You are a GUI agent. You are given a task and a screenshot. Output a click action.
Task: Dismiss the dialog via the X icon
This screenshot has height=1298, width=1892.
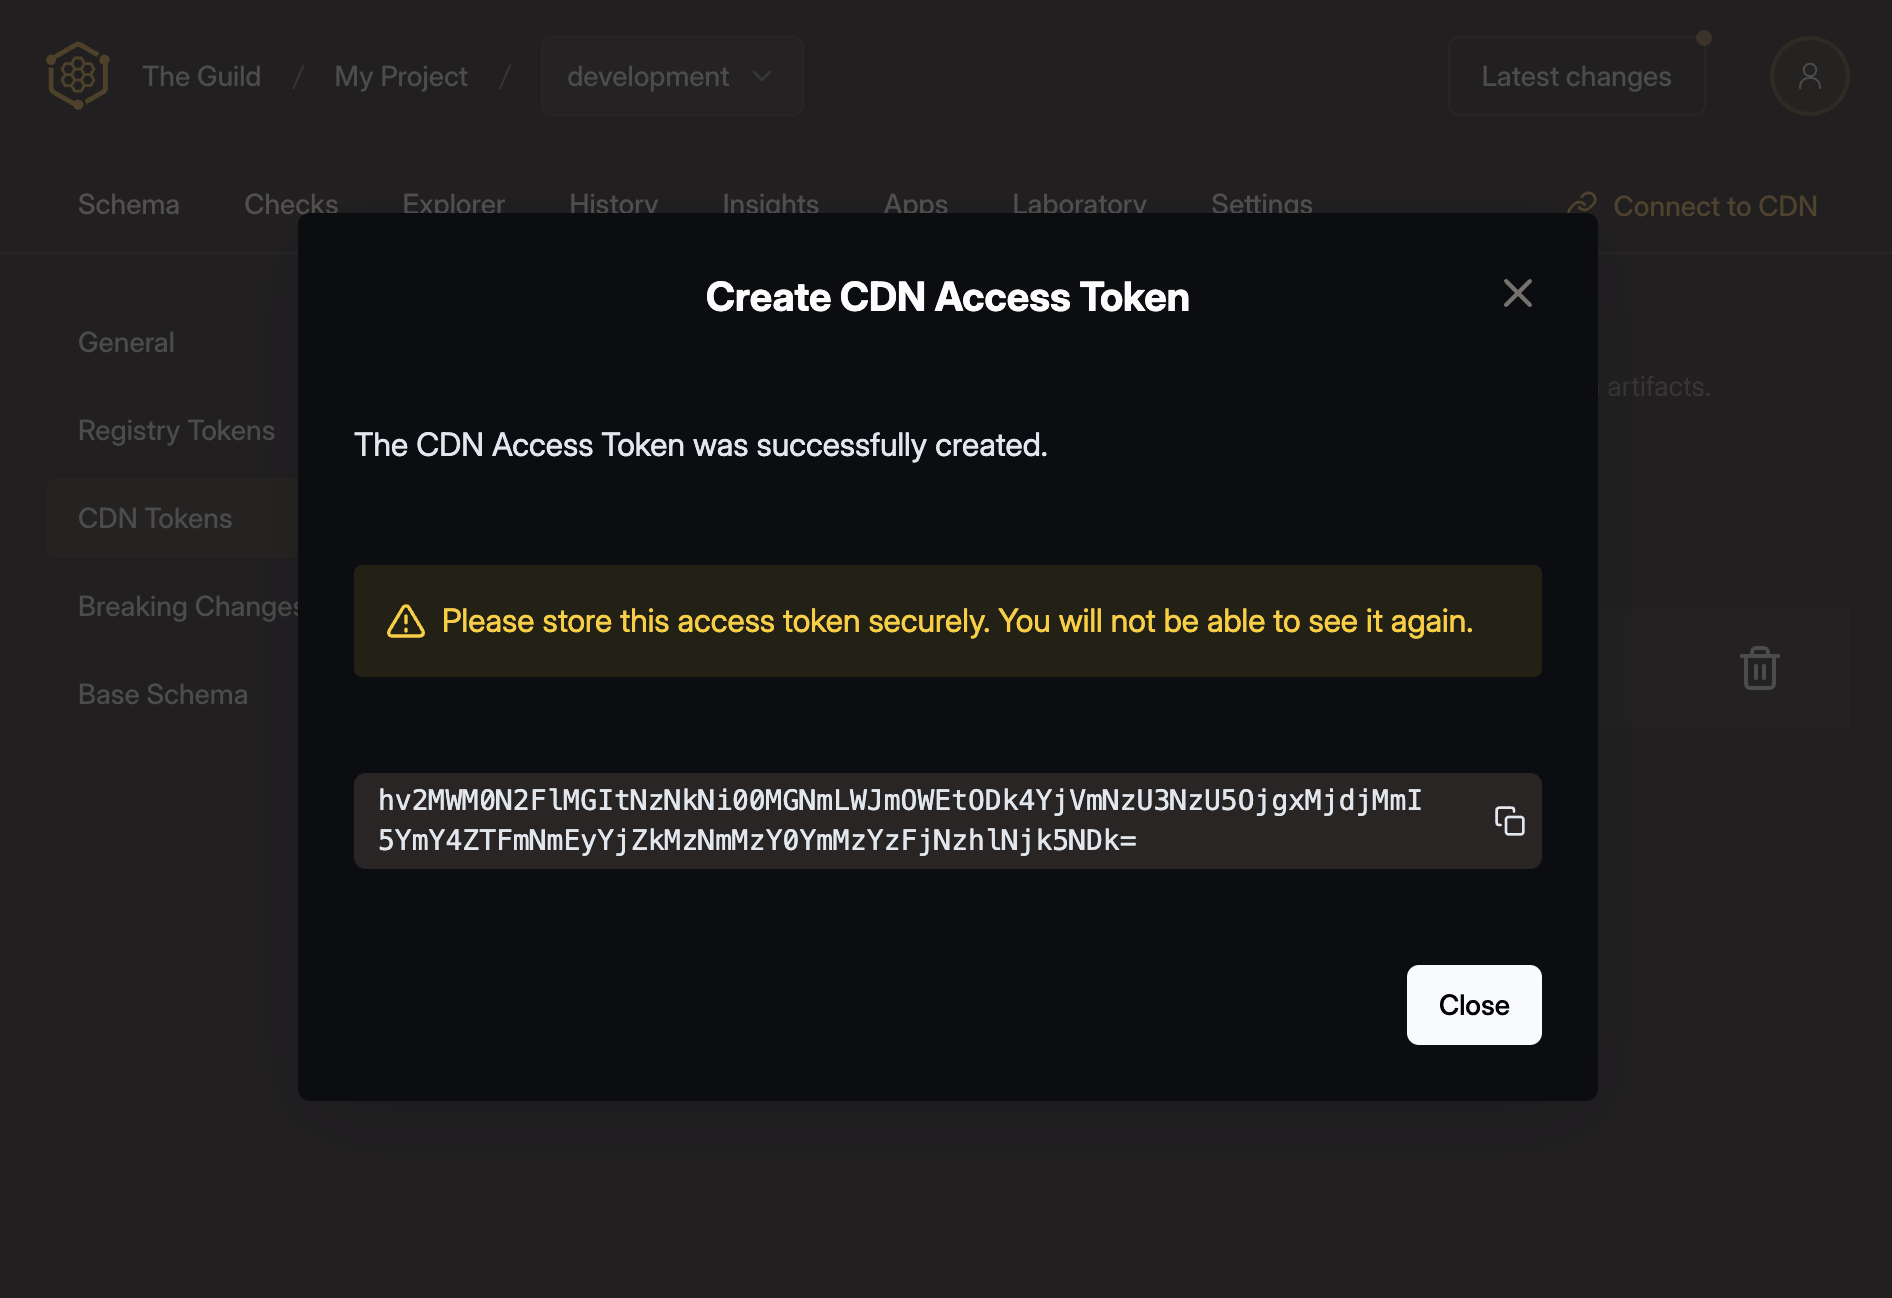point(1517,293)
